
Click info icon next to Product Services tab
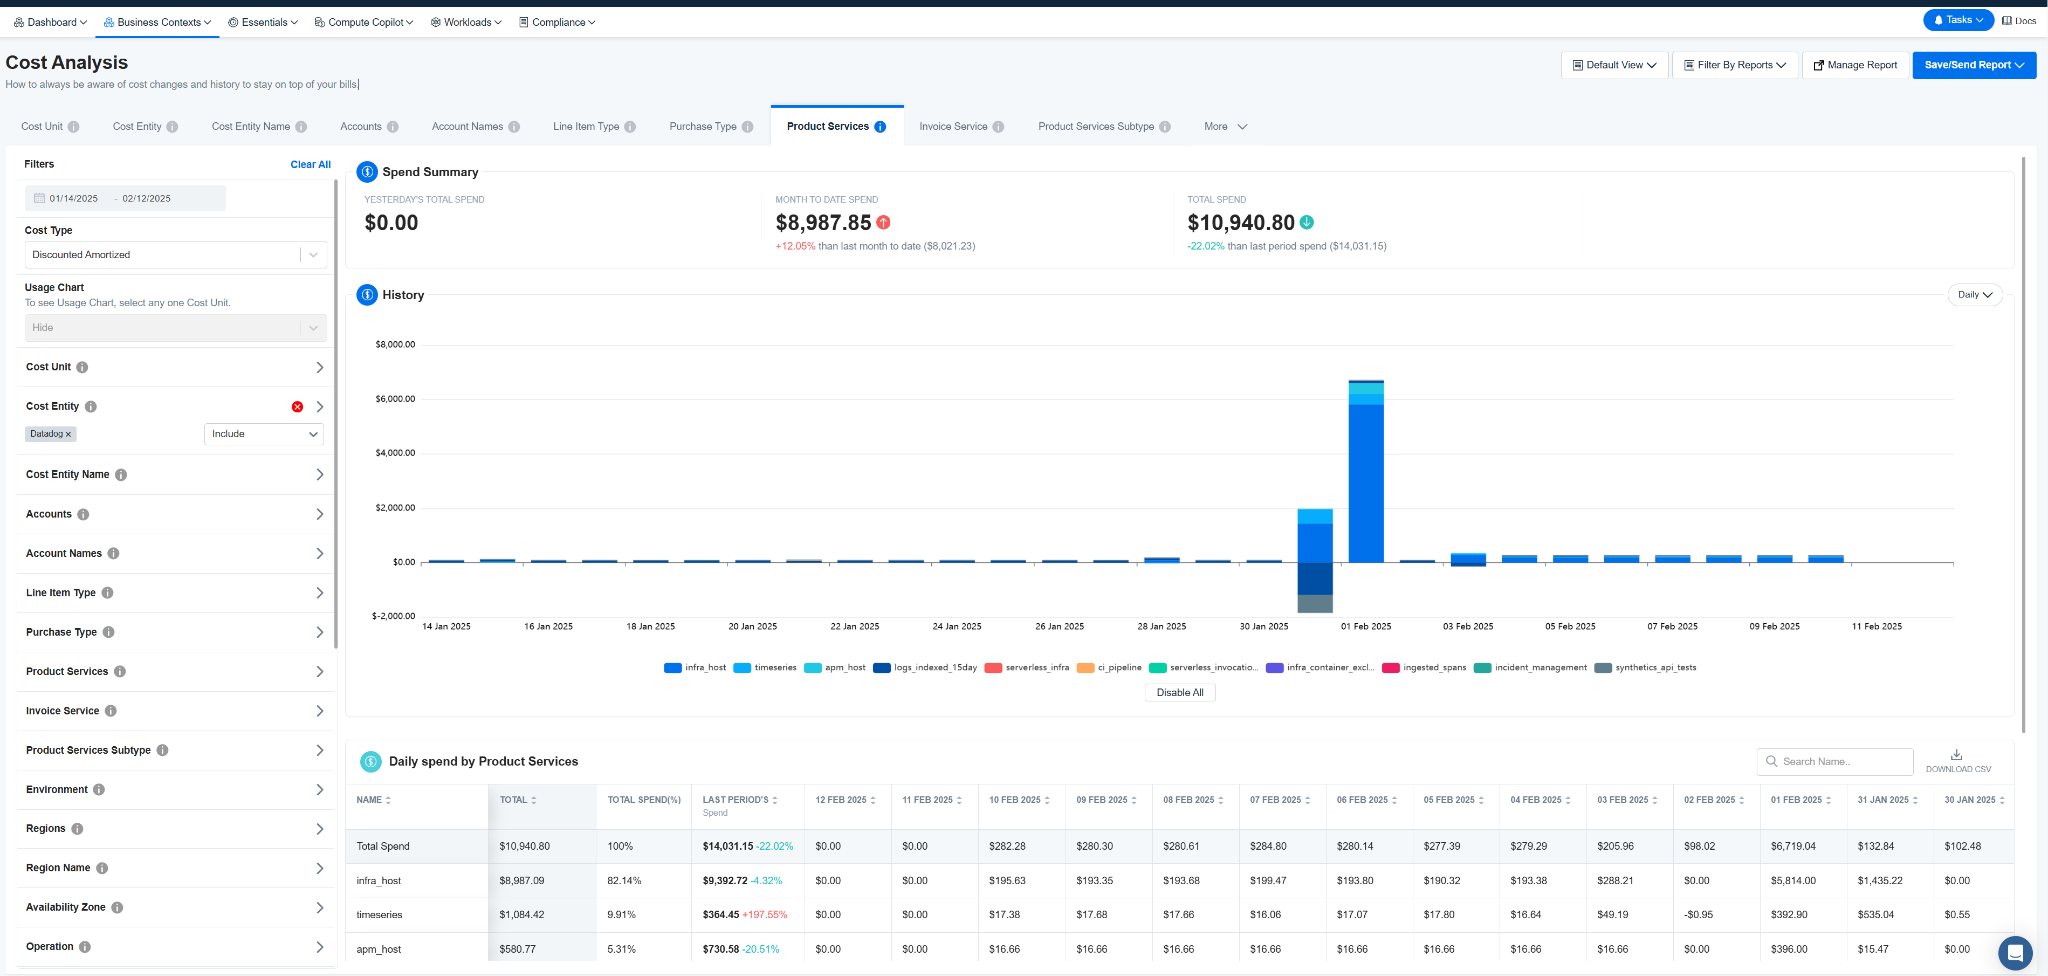(880, 127)
